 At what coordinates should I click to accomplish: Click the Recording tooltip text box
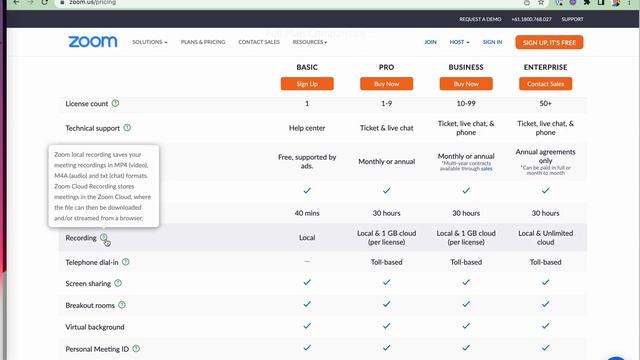tap(104, 186)
